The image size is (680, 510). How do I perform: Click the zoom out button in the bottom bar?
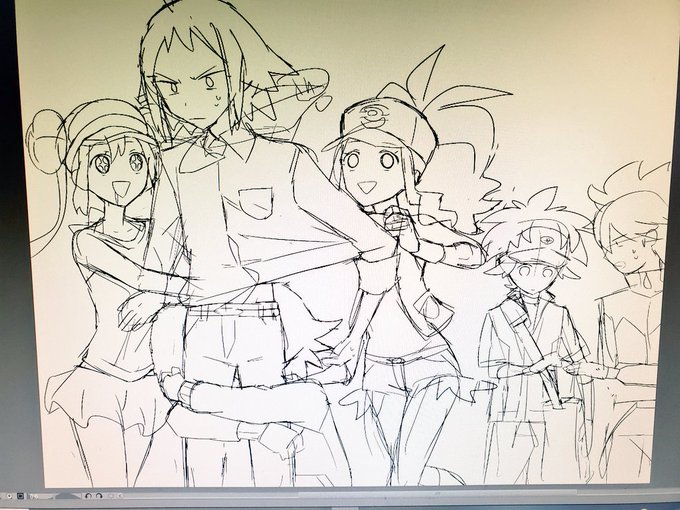[x=10, y=496]
